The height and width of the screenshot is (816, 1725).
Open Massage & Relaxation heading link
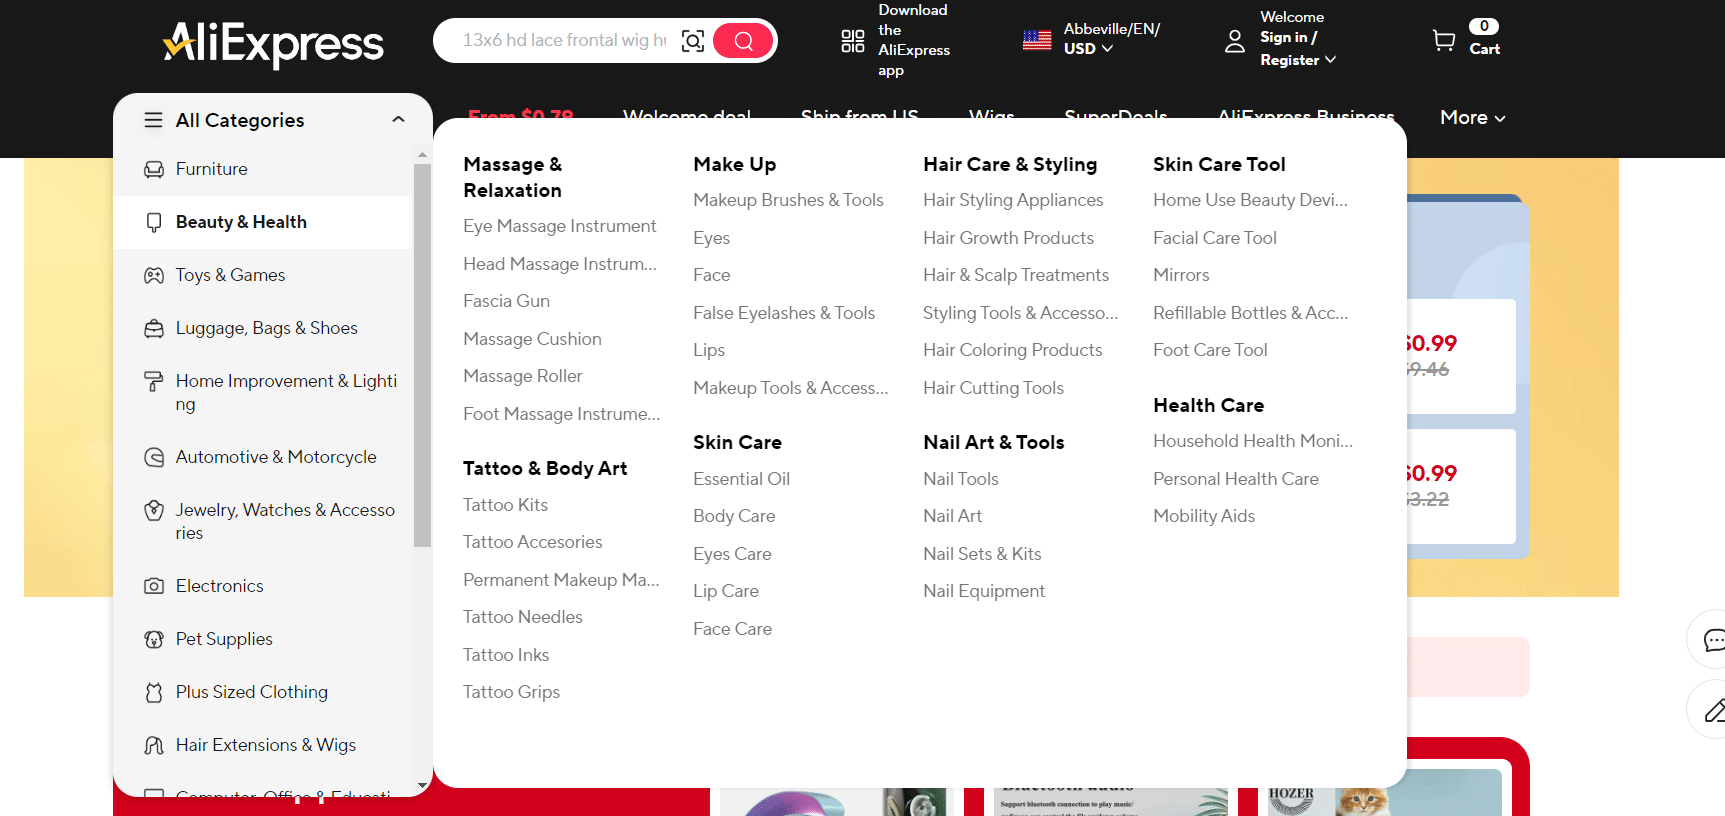[x=513, y=177]
